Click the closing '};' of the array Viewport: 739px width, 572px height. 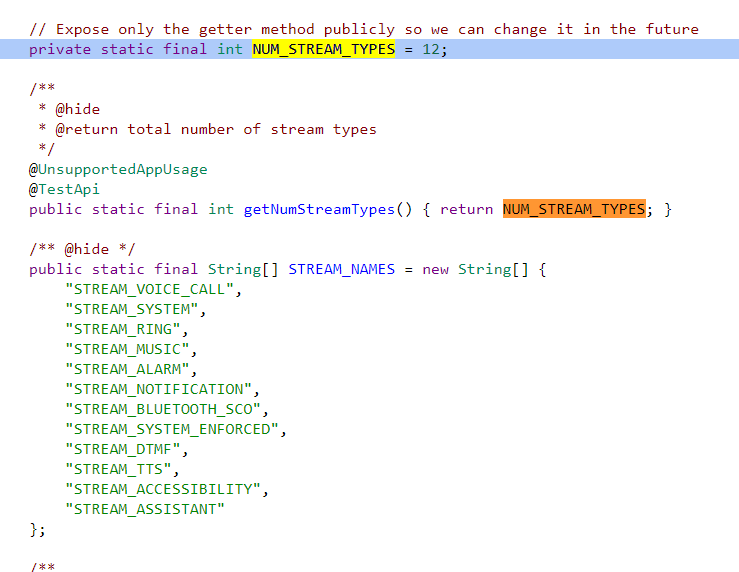(x=38, y=530)
